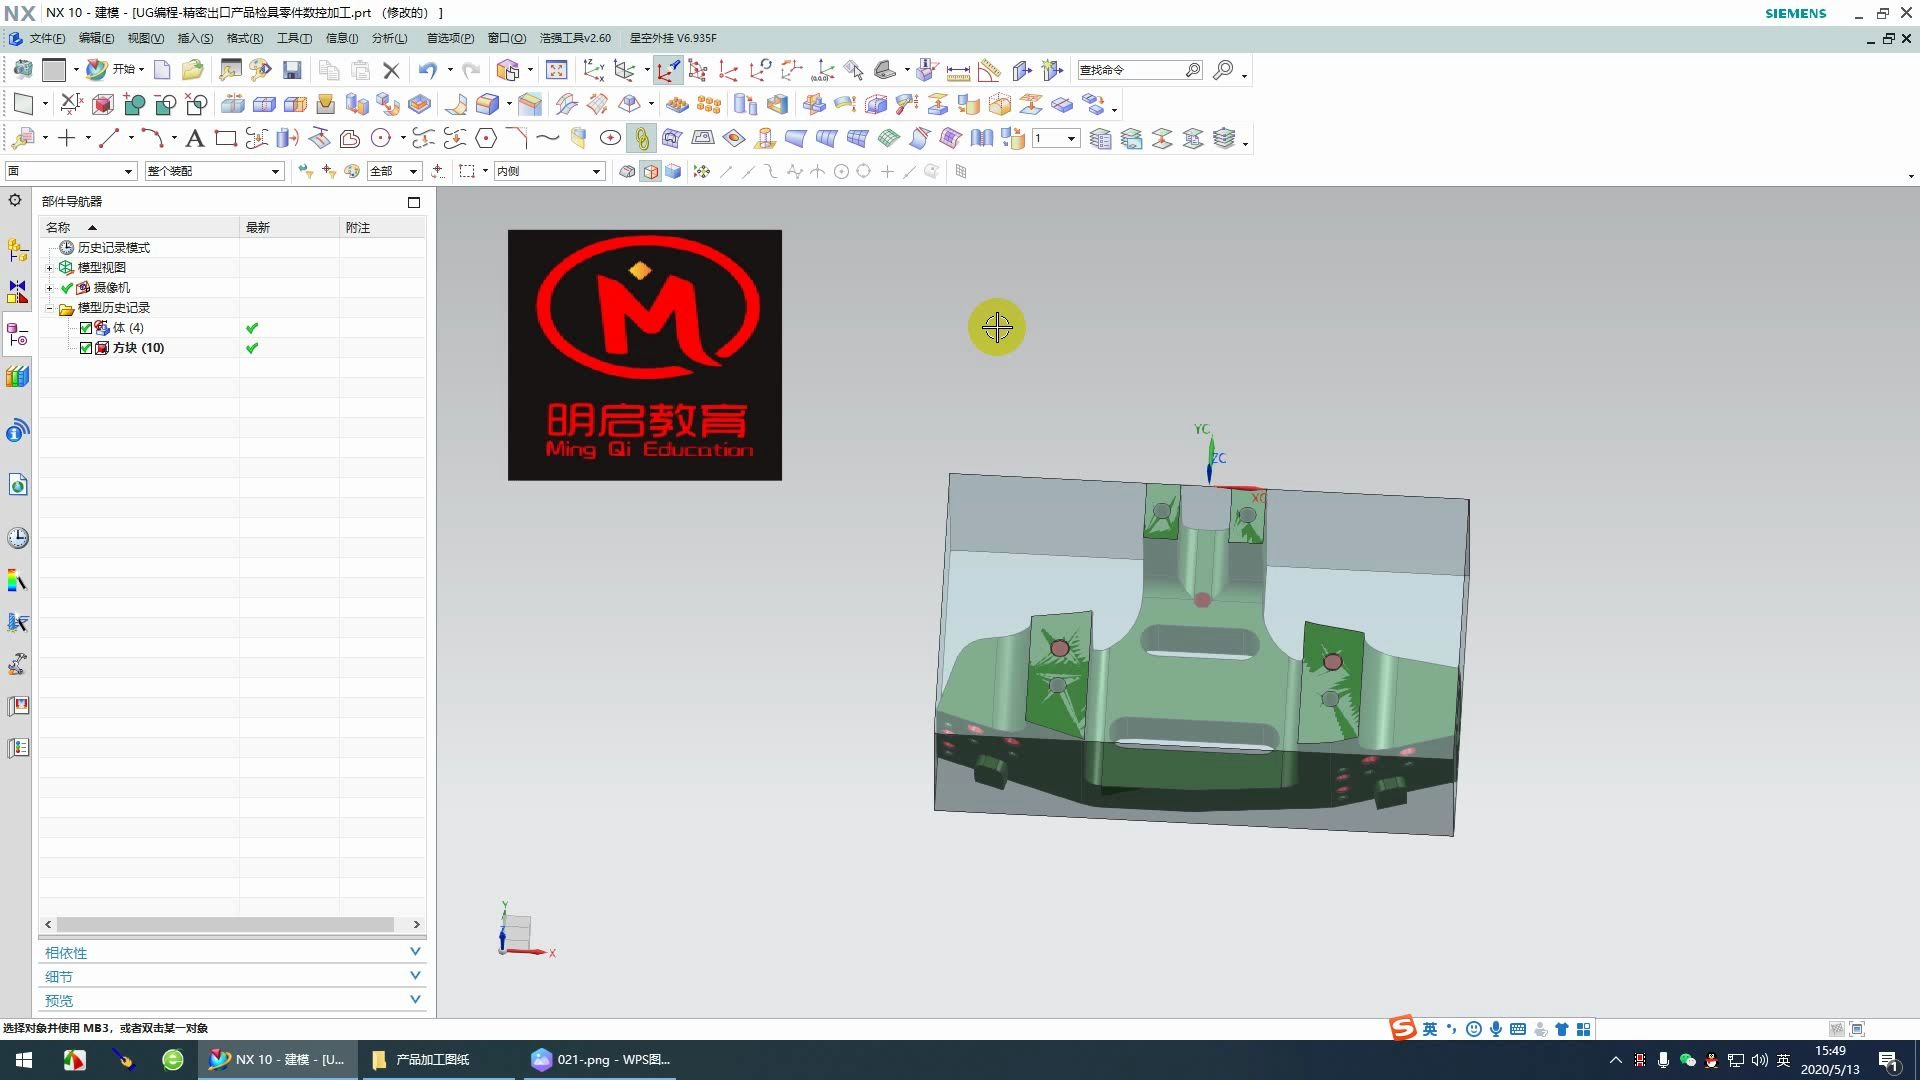Click the Undo arrow icon
1920x1080 pixels.
coord(428,70)
